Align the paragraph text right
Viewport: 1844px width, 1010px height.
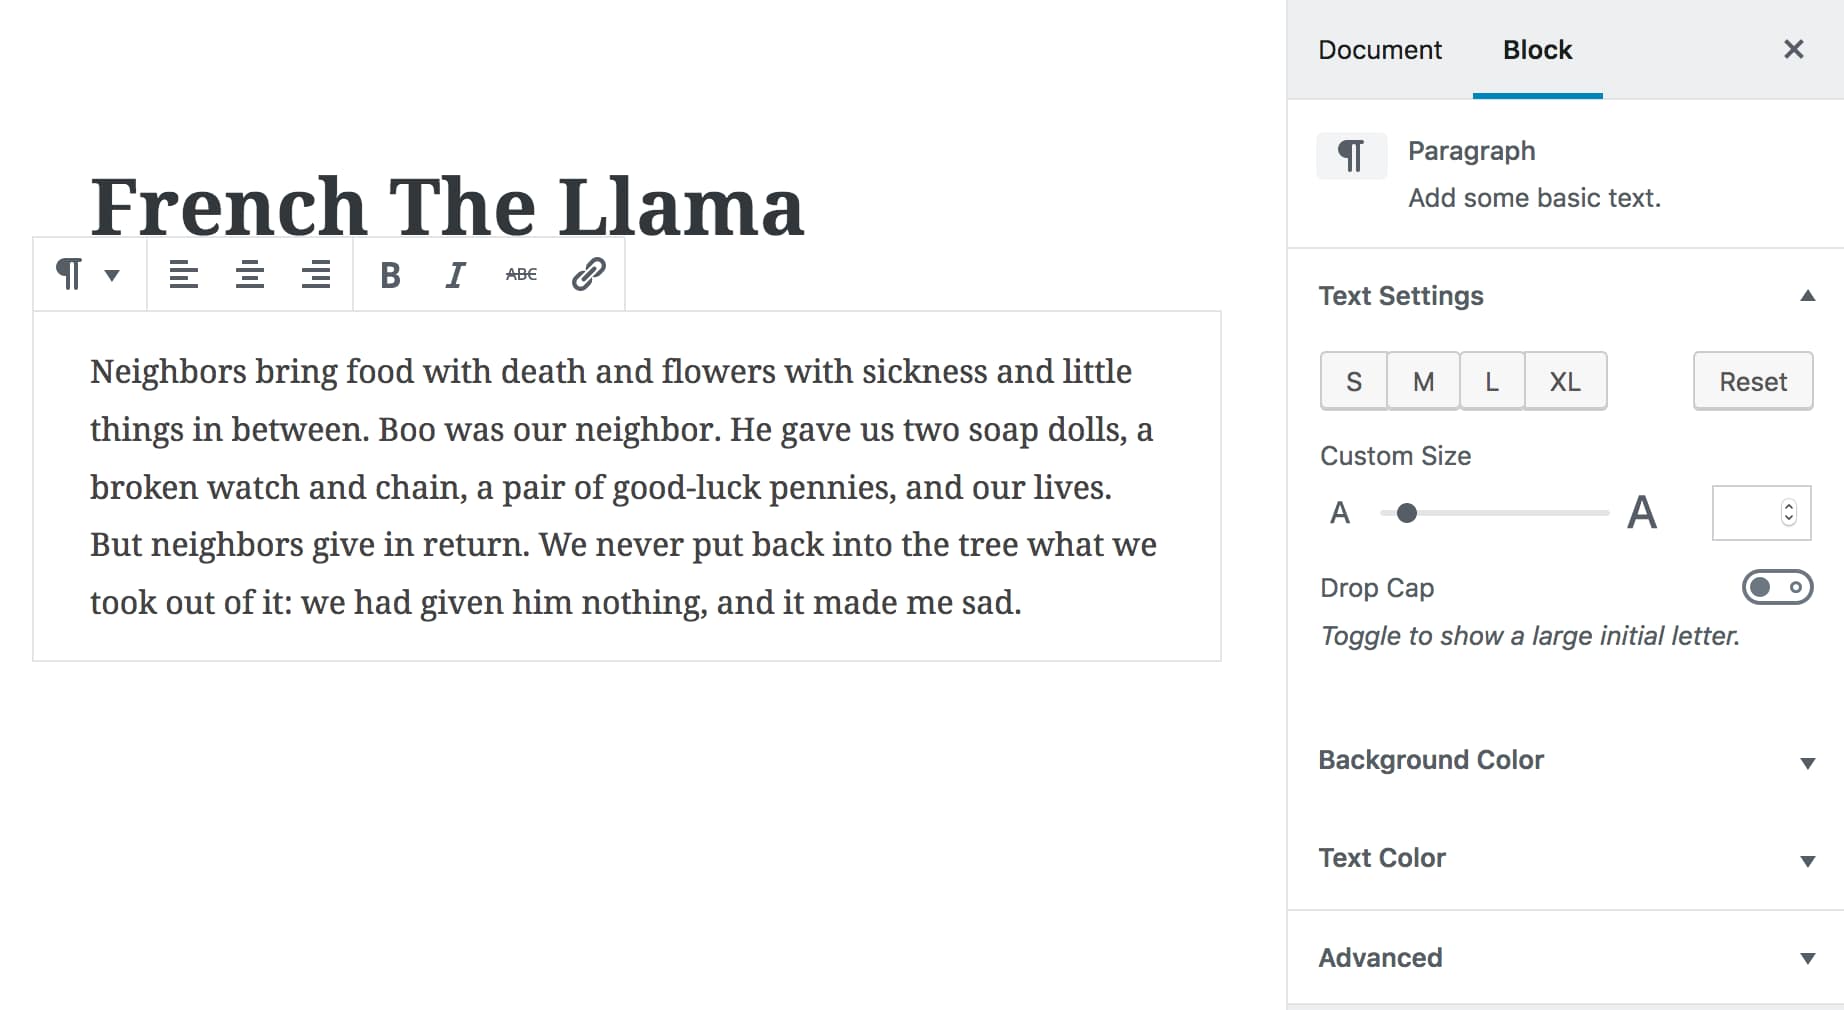click(x=316, y=274)
